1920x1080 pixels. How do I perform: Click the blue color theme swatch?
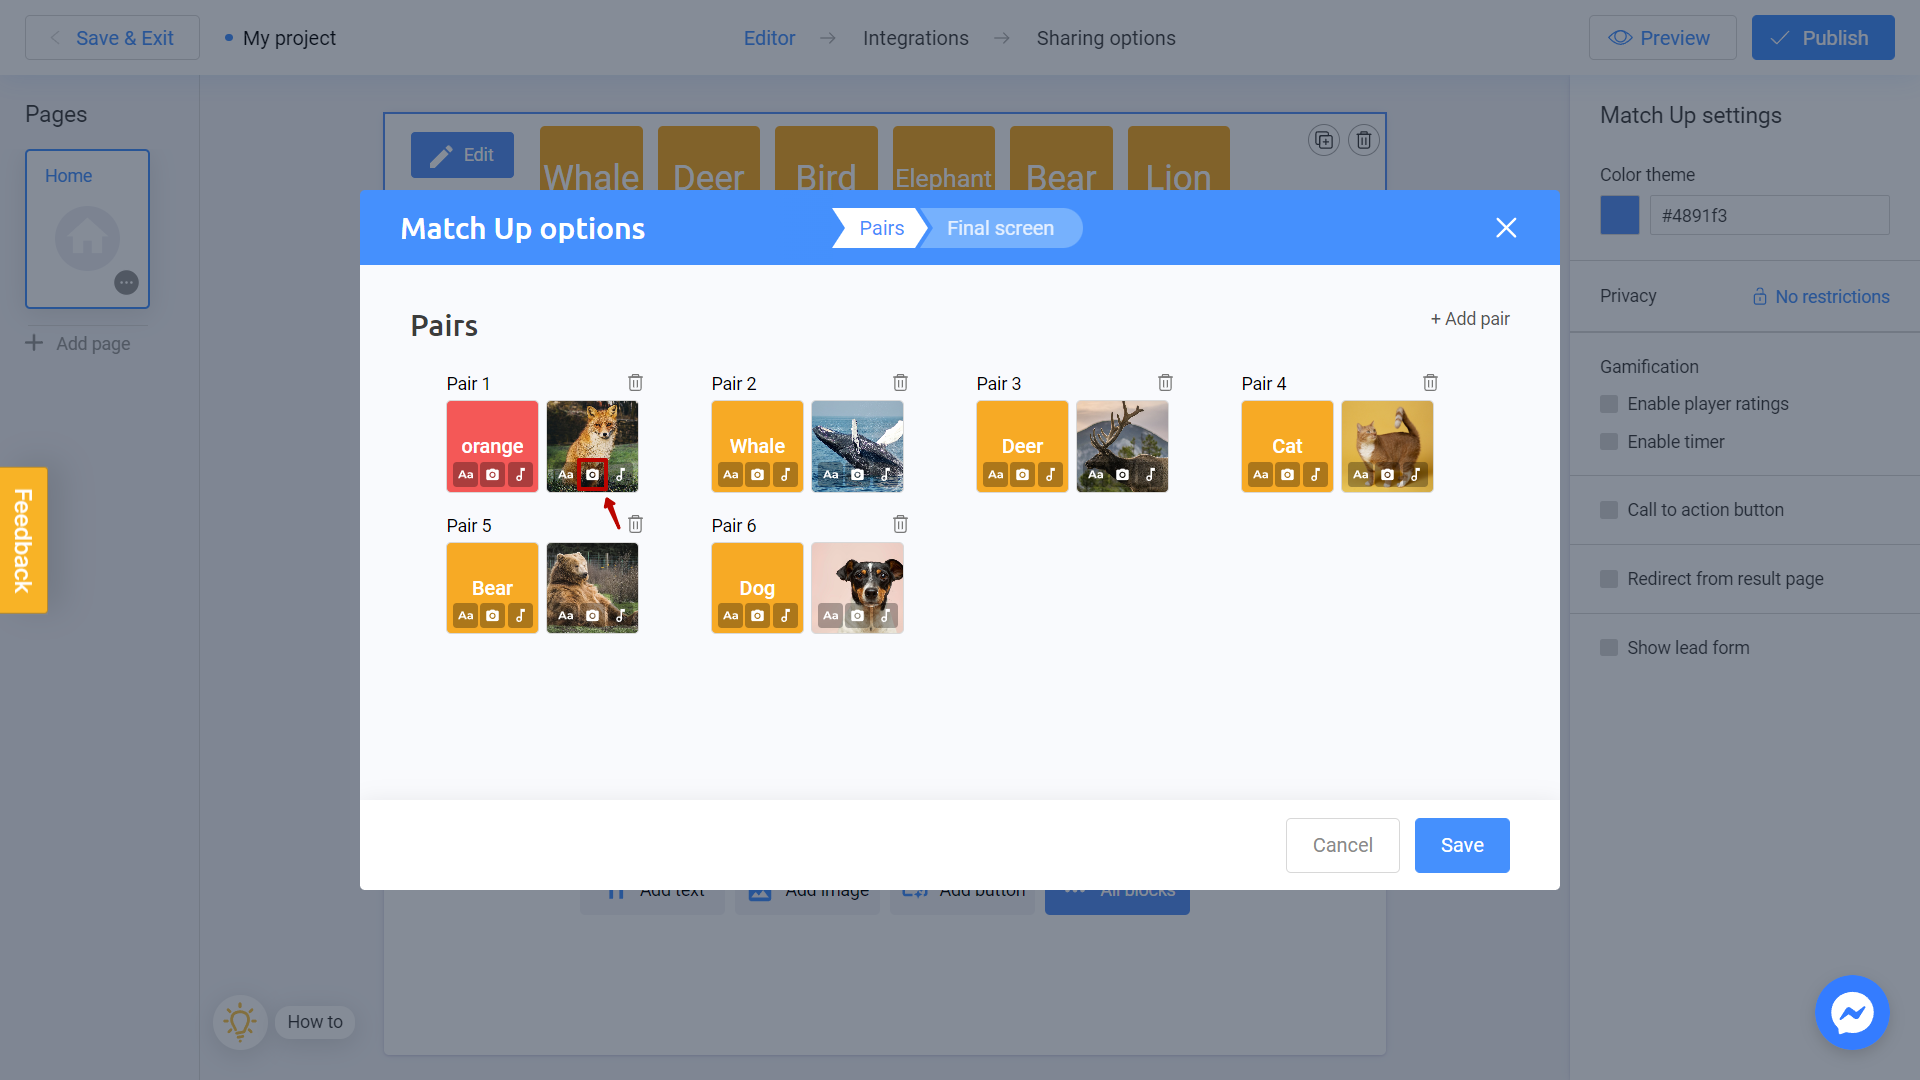click(x=1620, y=215)
